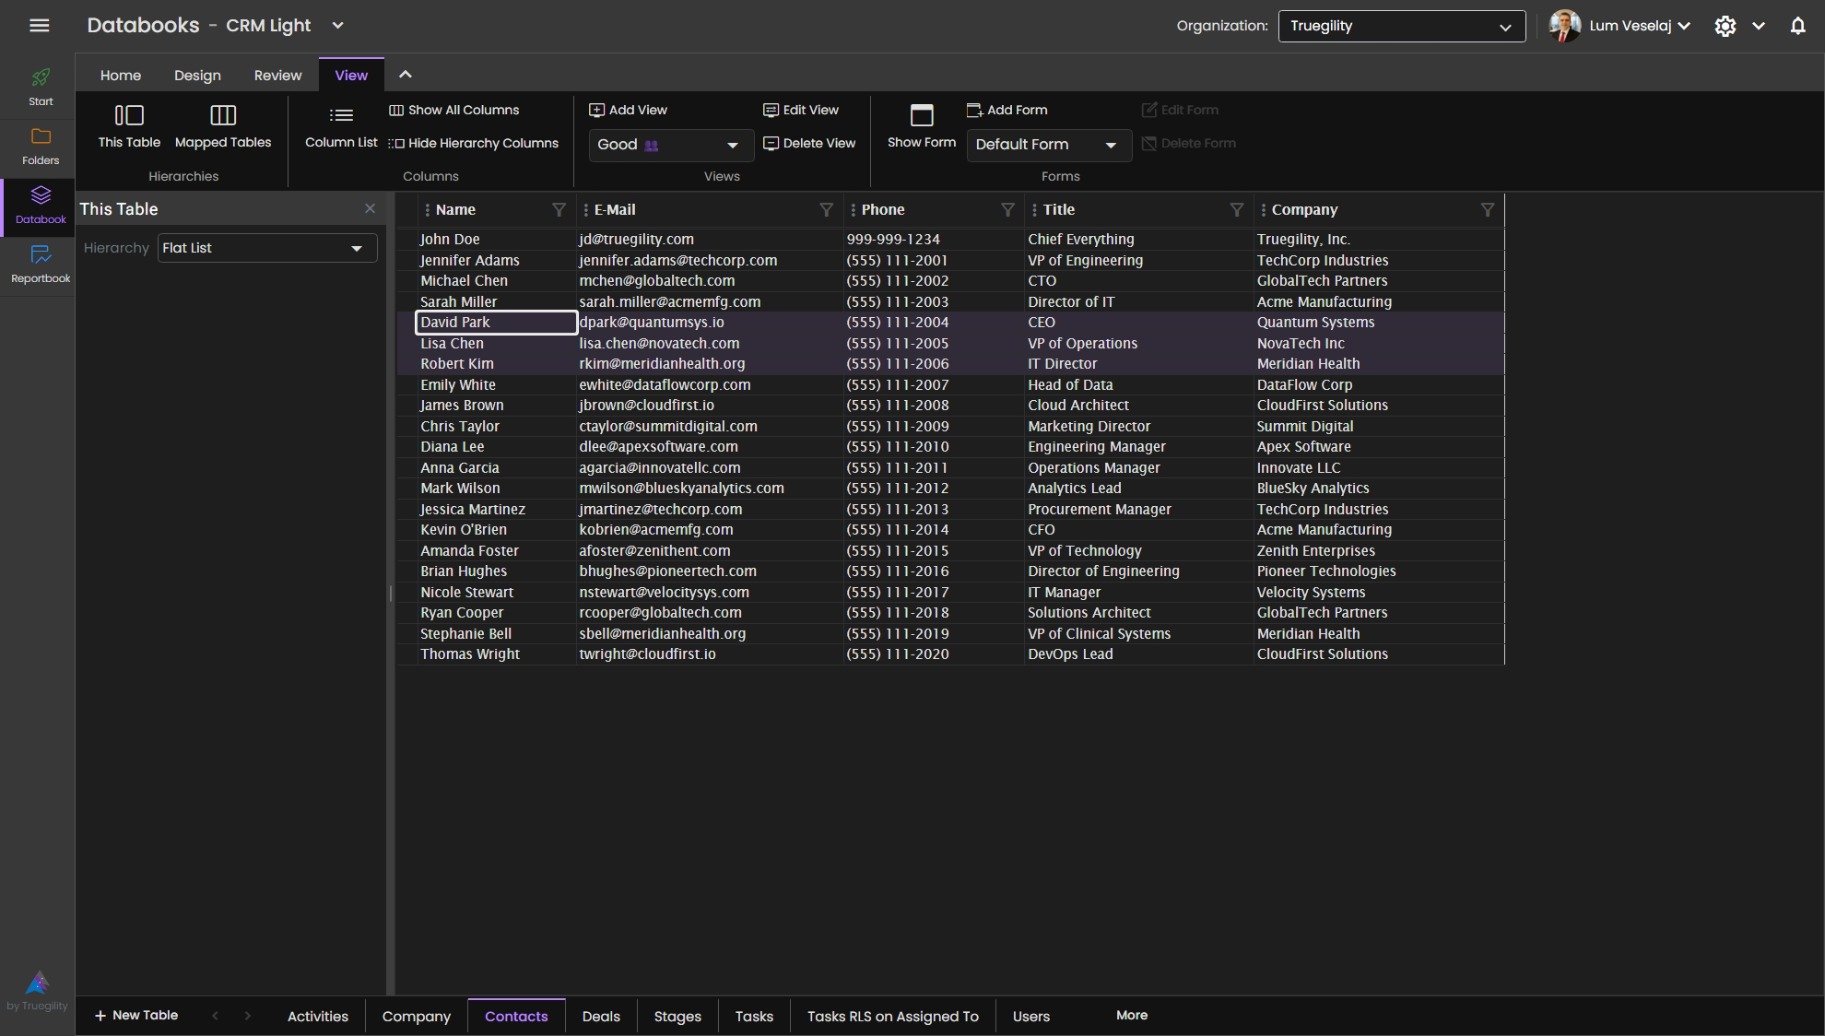This screenshot has height=1036, width=1825.
Task: Select the Mapped Tables icon
Action: pyautogui.click(x=222, y=115)
